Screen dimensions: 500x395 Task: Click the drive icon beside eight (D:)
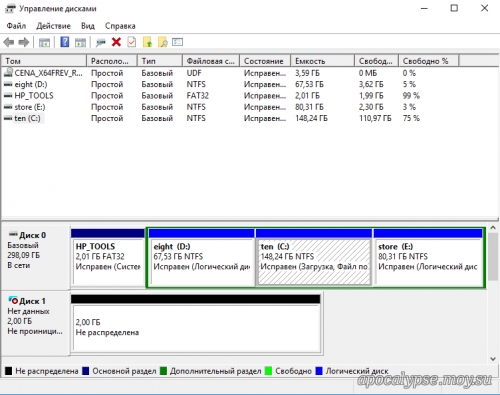coord(8,84)
